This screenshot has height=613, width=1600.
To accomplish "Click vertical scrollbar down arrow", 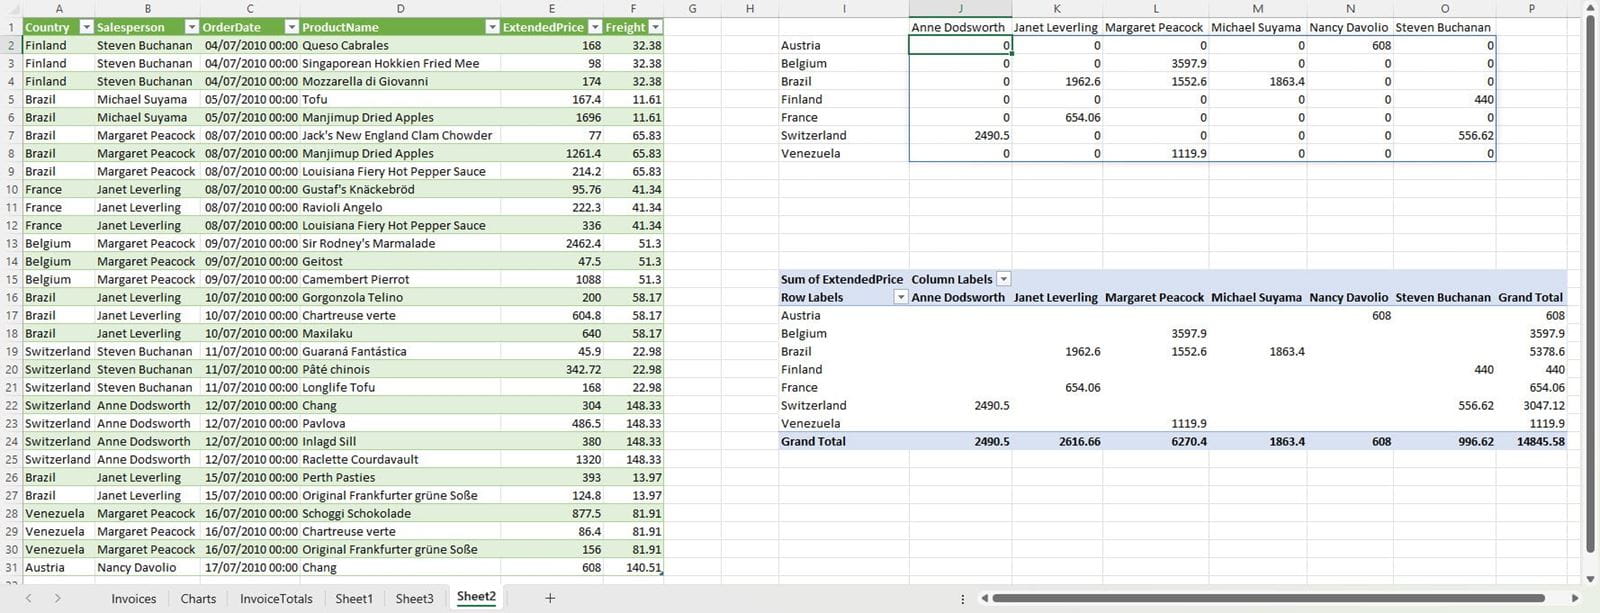I will 1590,578.
